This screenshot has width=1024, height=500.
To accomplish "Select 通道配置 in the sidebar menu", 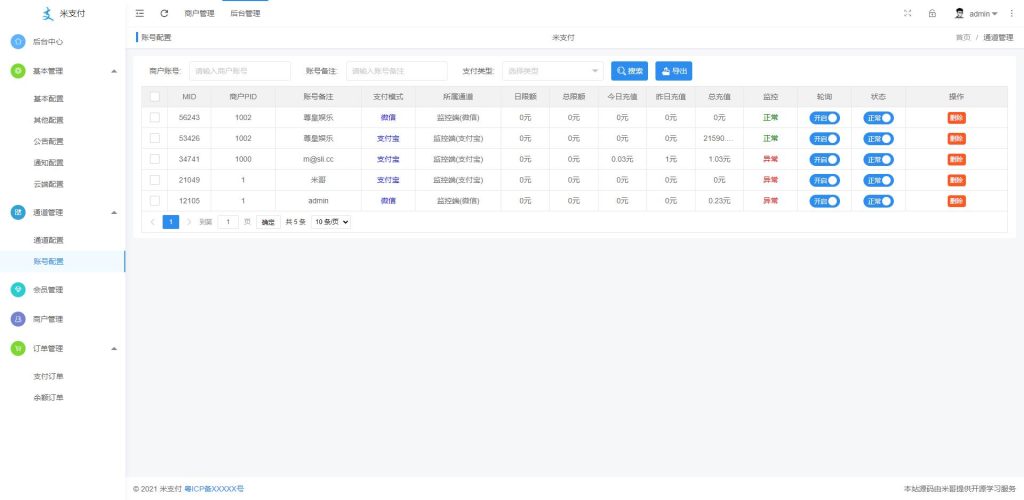I will tap(48, 240).
